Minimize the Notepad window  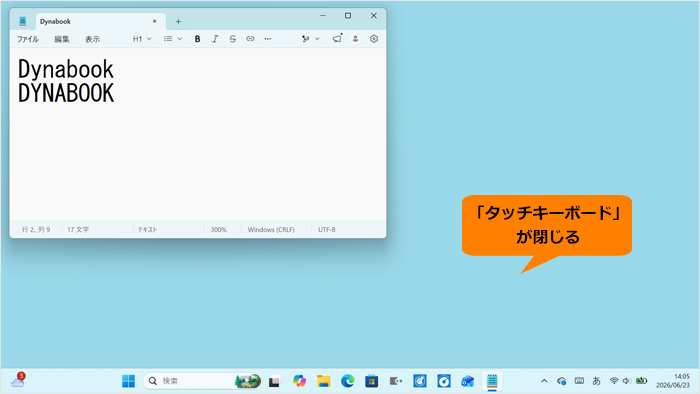[323, 16]
